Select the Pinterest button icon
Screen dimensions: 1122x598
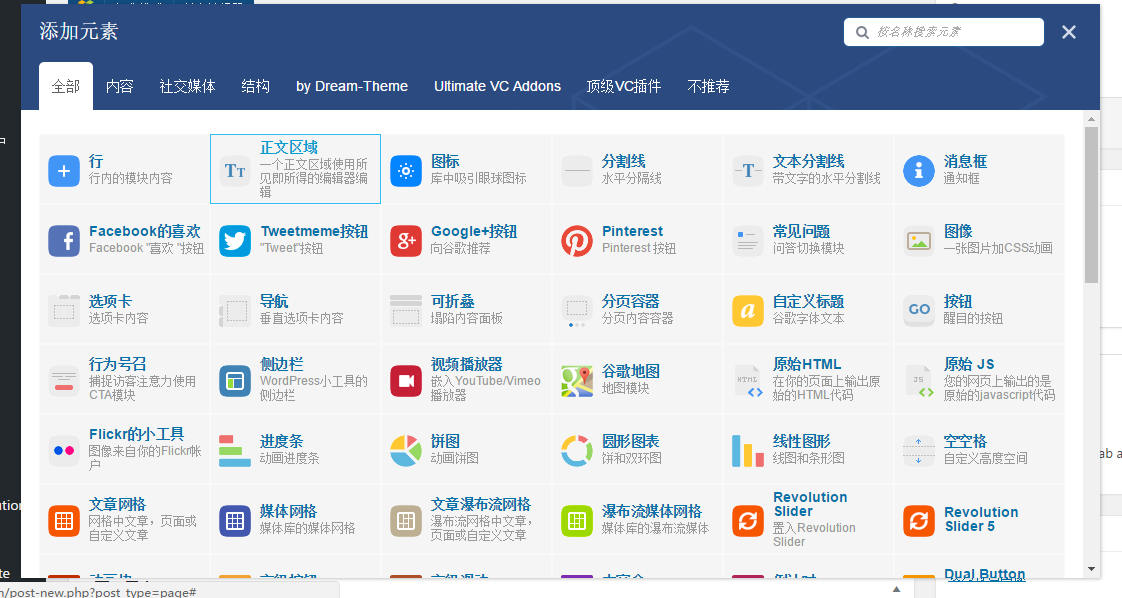point(577,240)
